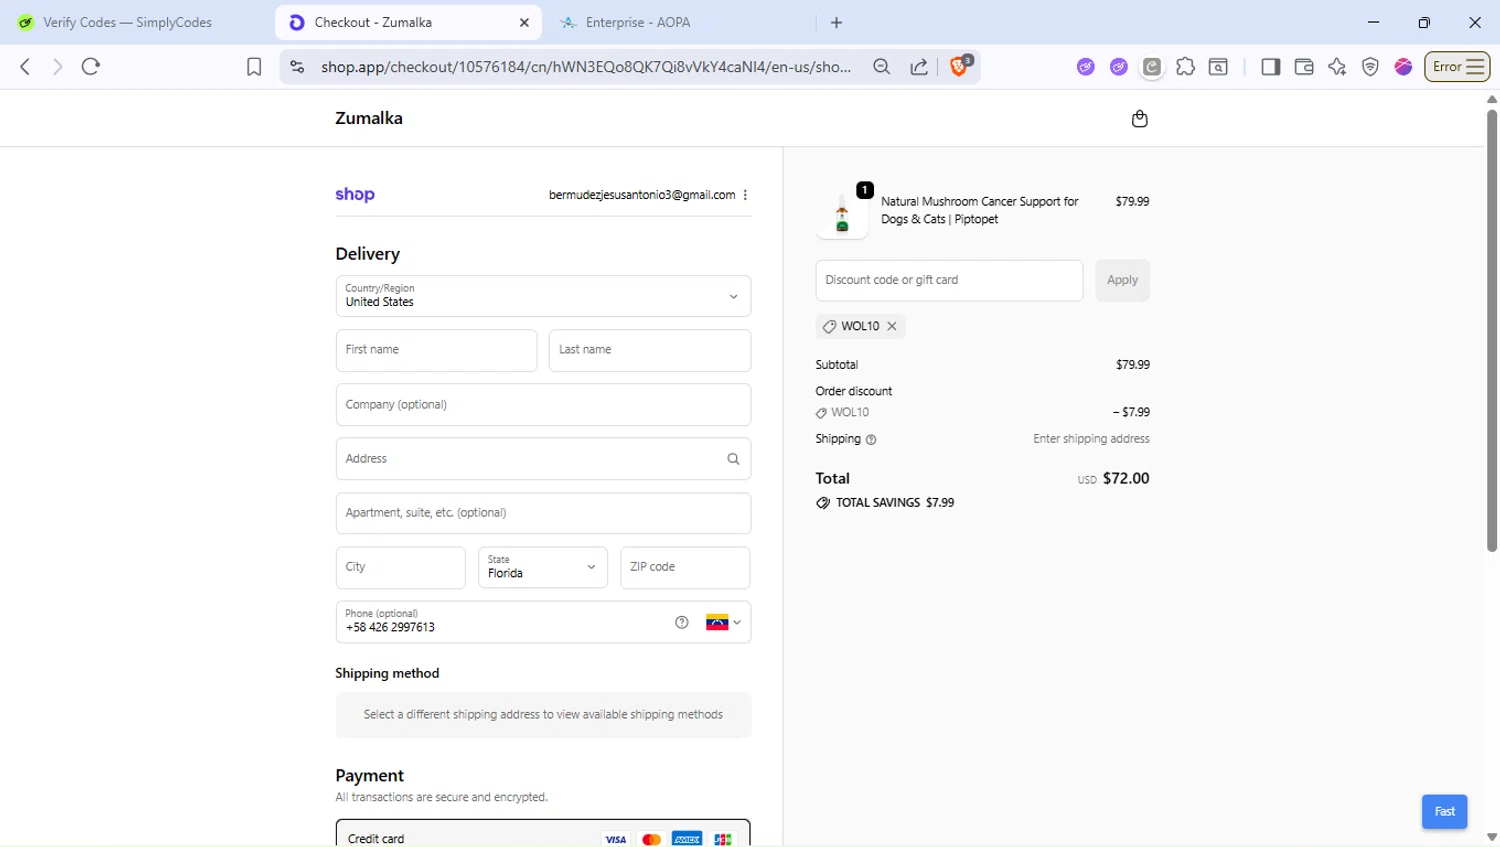This screenshot has height=847, width=1500.
Task: Click the Apply discount button
Action: (1122, 280)
